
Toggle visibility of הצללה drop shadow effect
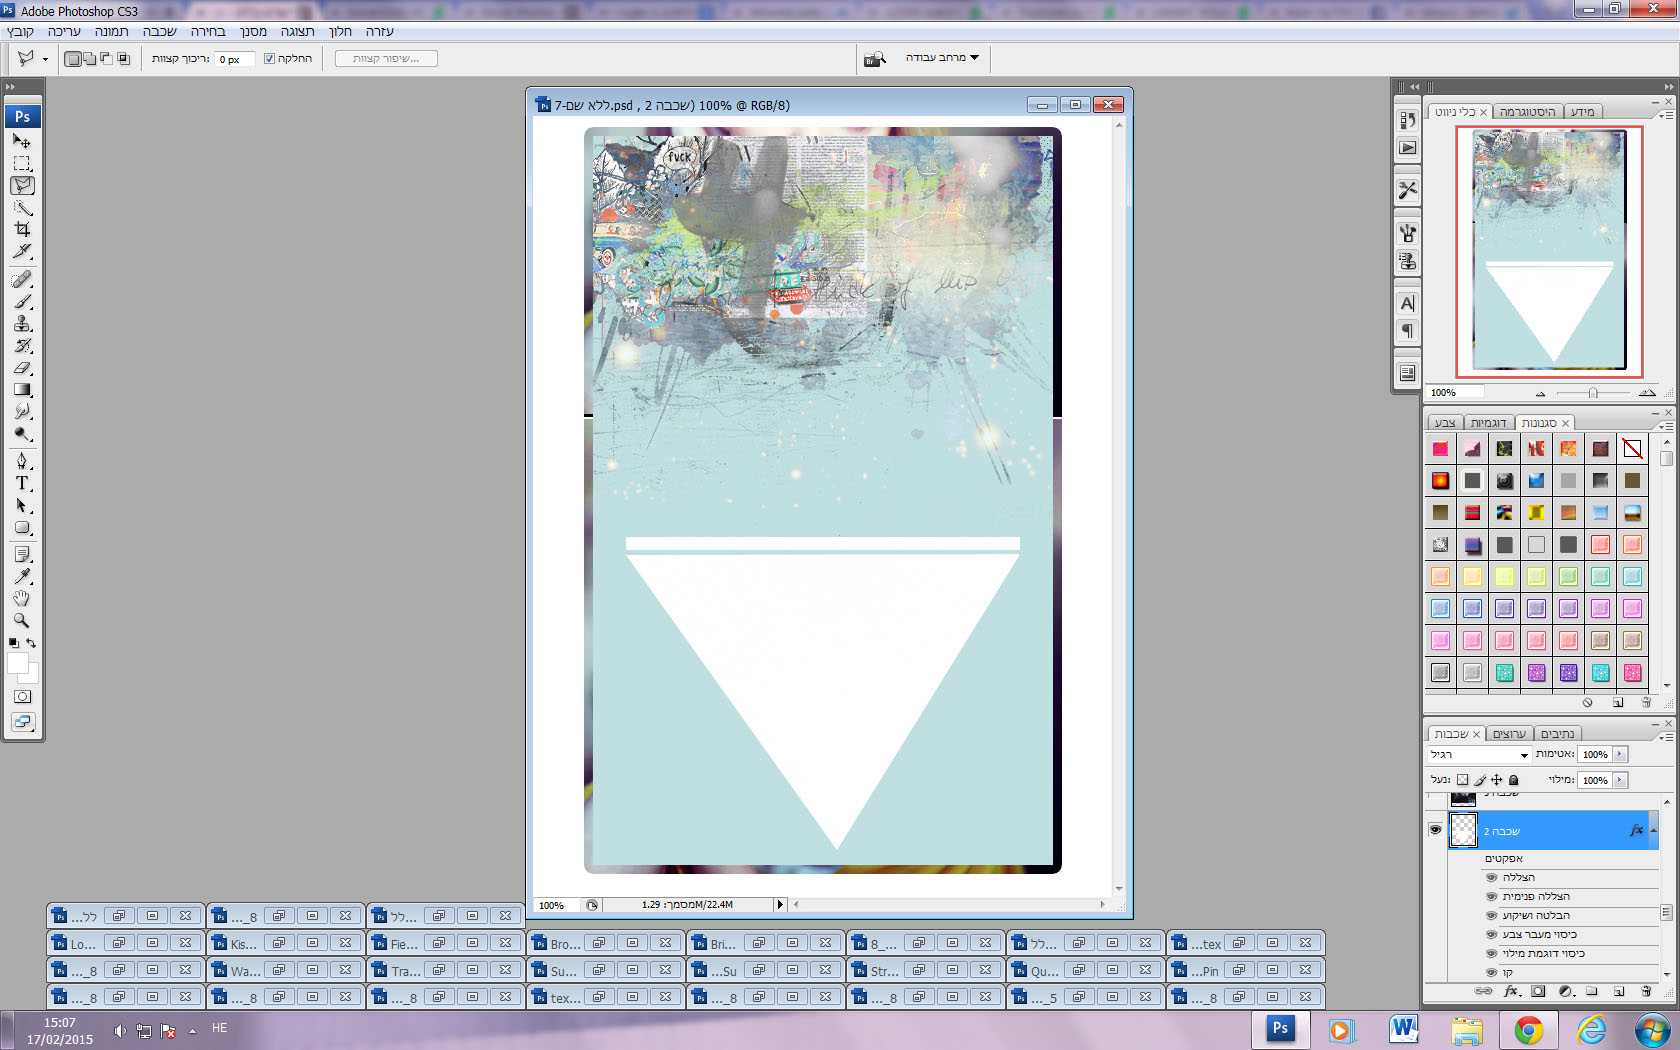[1491, 877]
